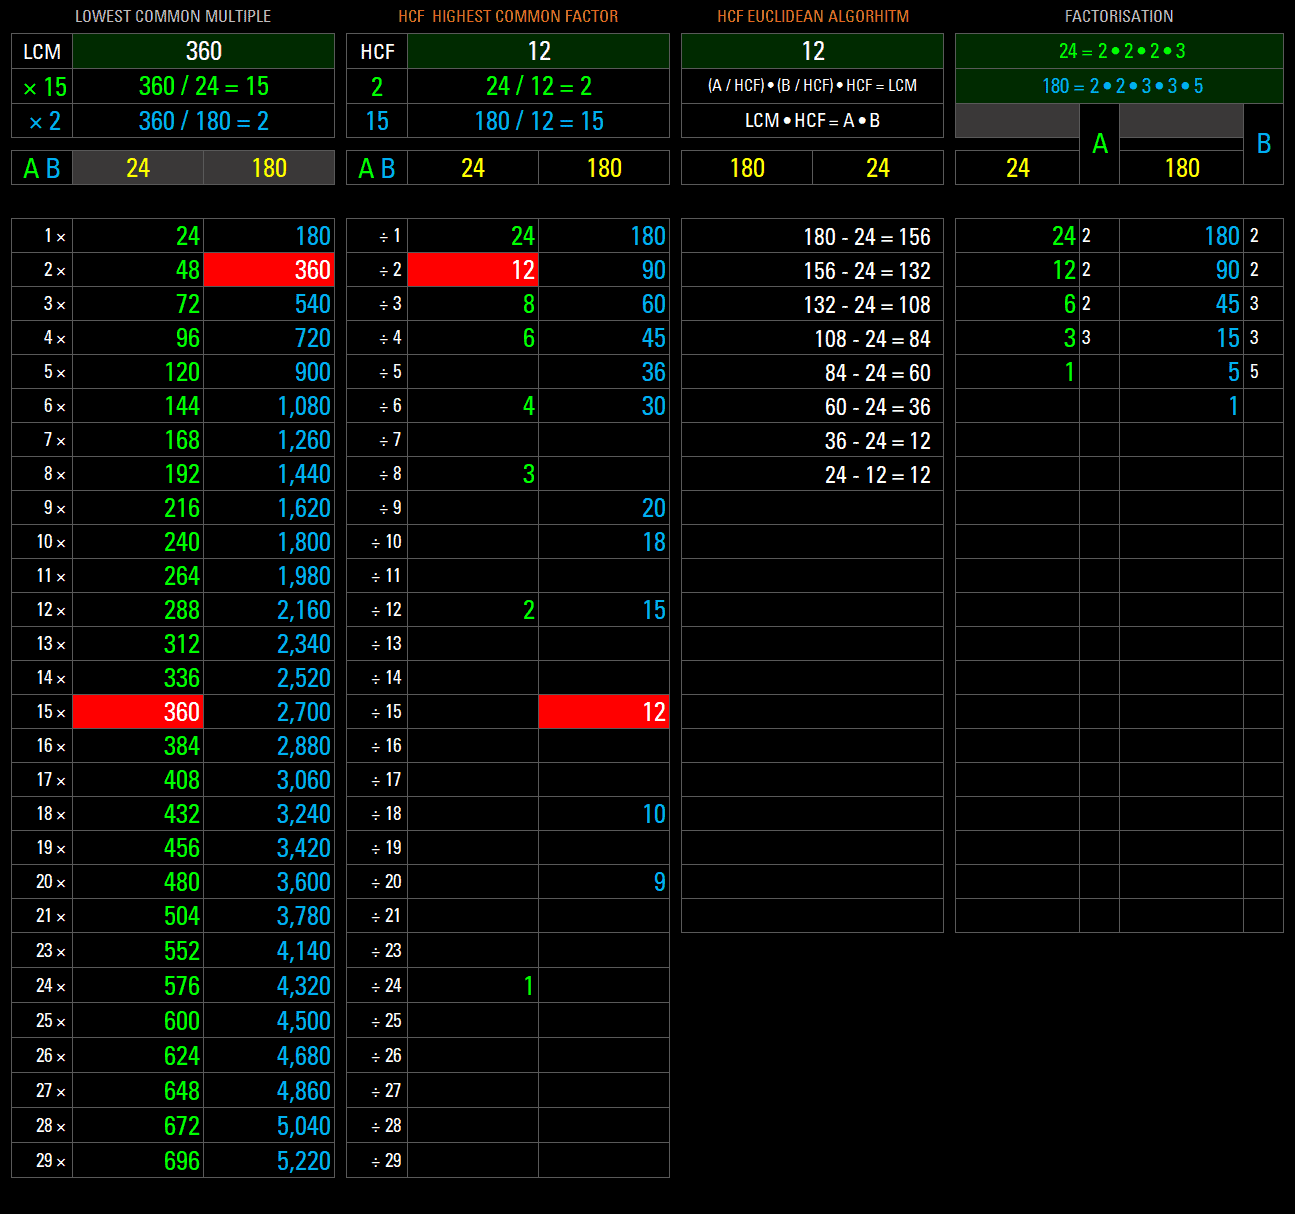Click the 'LCM' label cell
The image size is (1295, 1214).
coord(42,51)
